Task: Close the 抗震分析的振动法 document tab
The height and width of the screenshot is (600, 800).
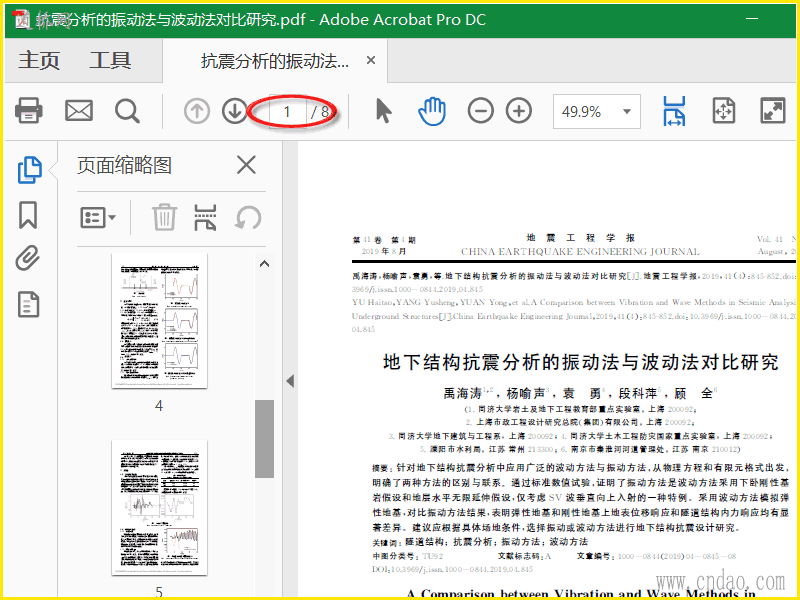Action: [371, 60]
